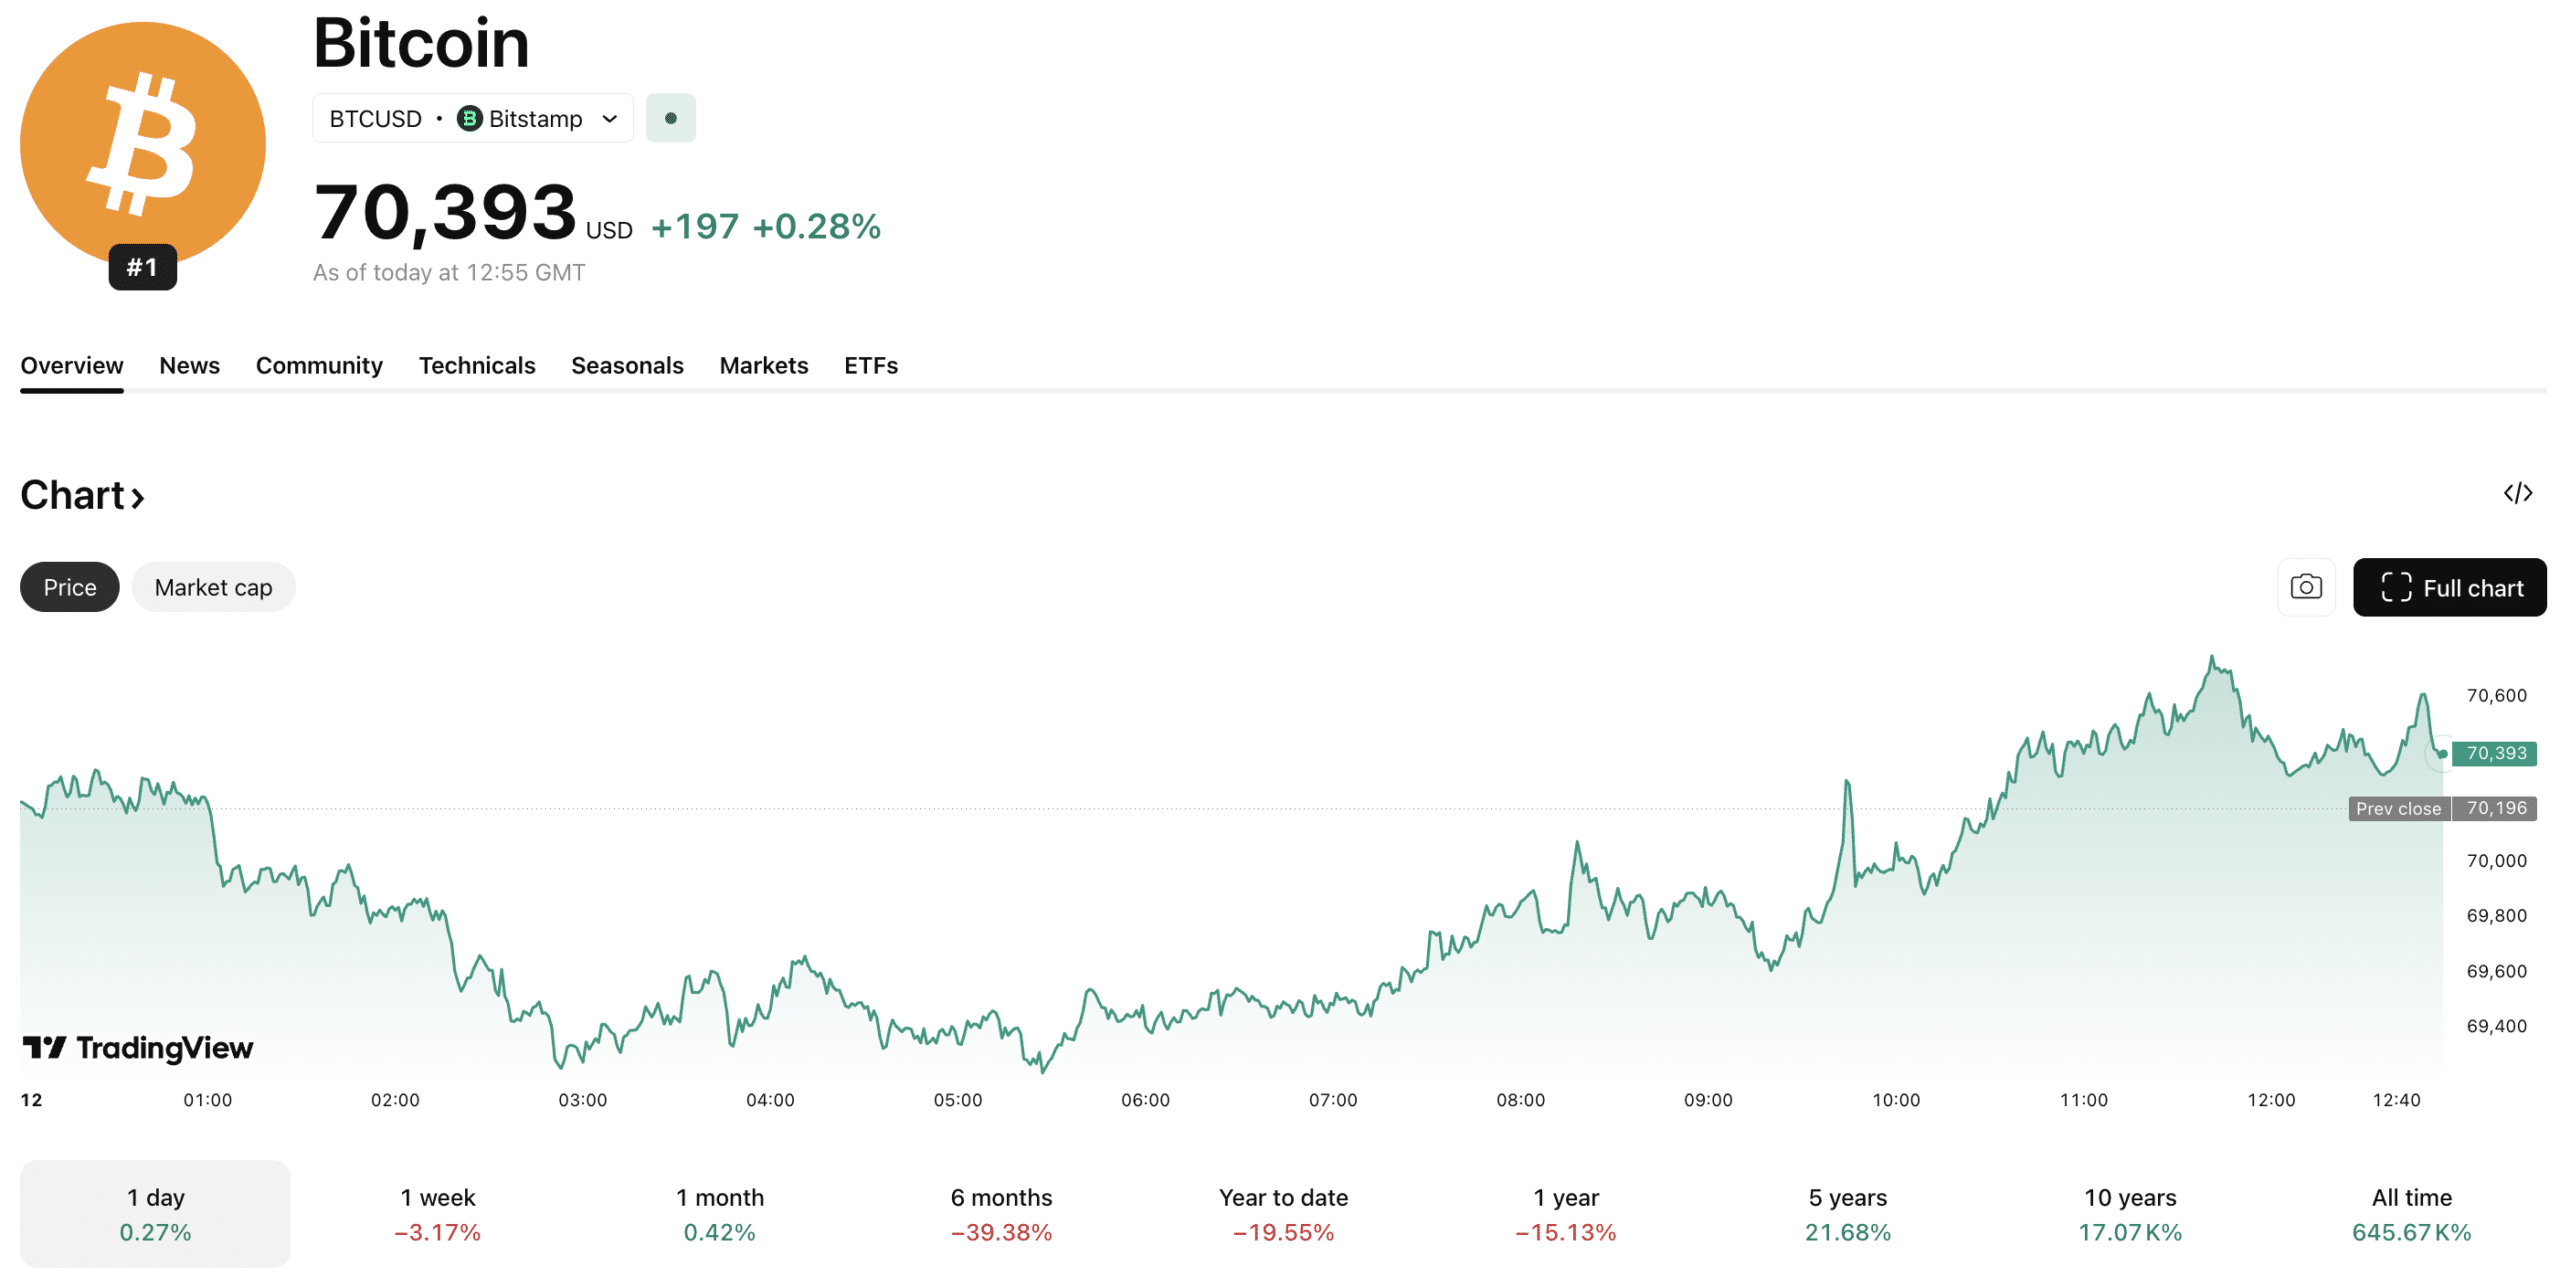
Task: Switch to the Technicals tab
Action: [x=477, y=365]
